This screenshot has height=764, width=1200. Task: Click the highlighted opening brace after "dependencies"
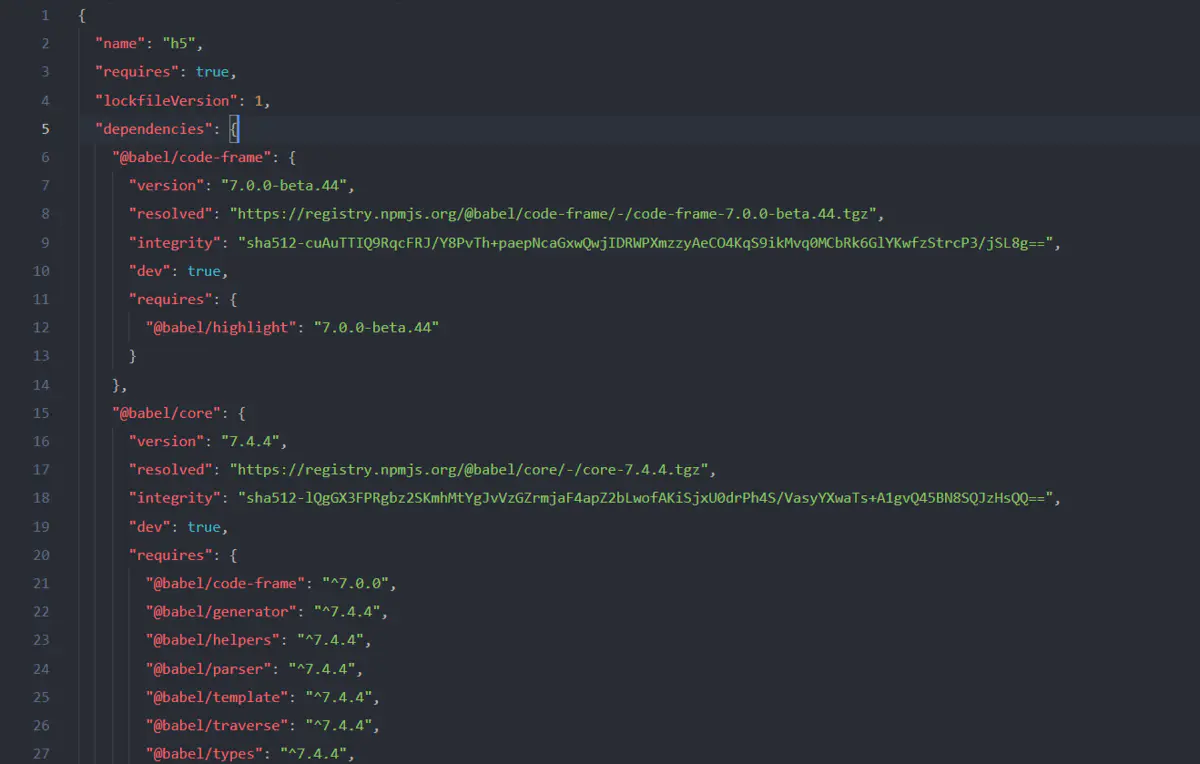[x=234, y=129]
